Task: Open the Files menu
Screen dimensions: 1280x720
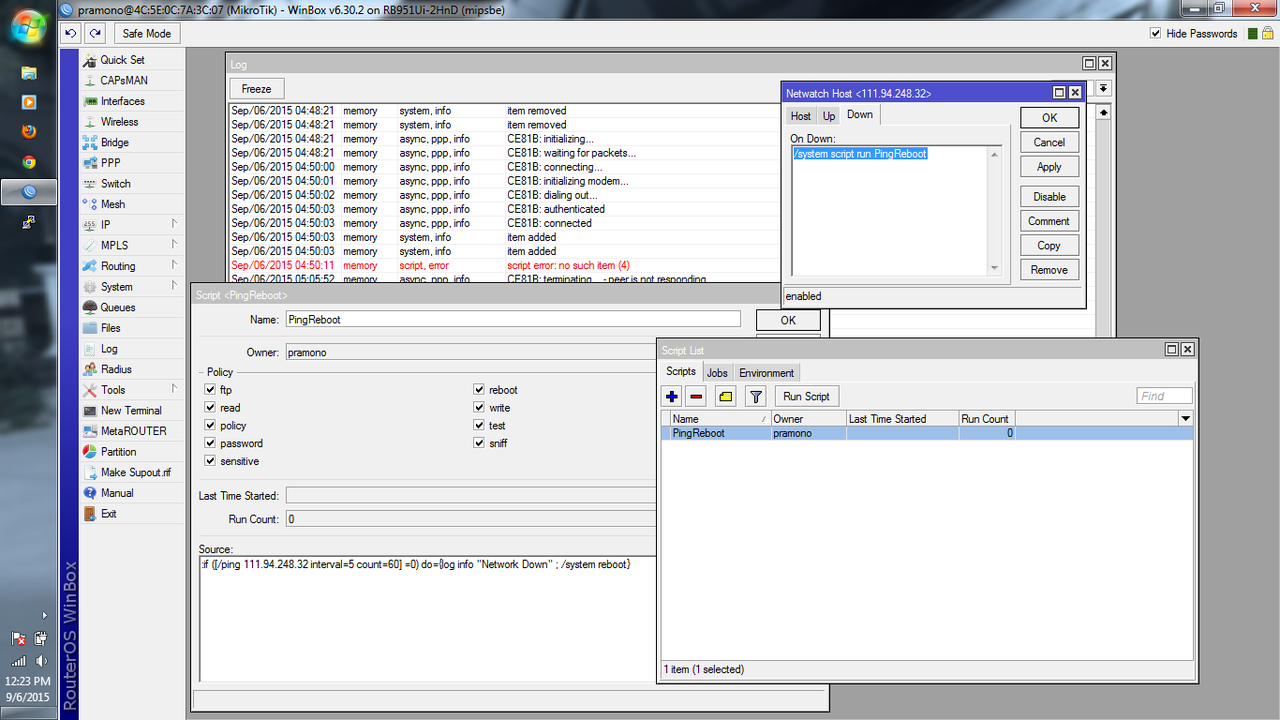Action: (110, 328)
